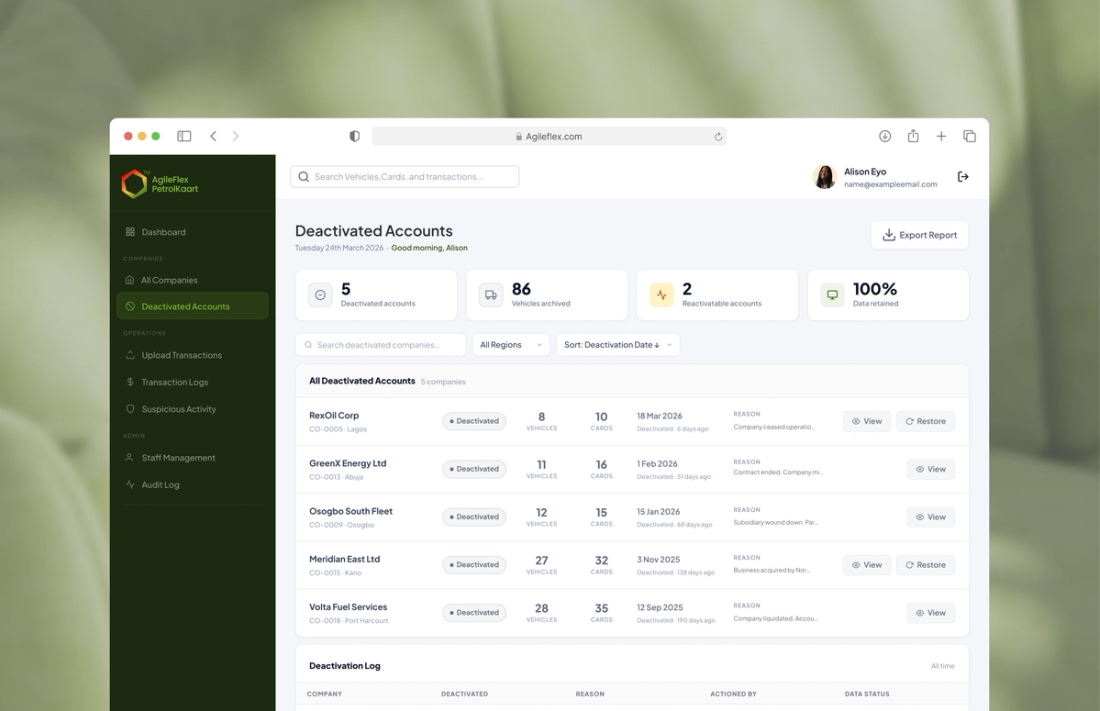Click the Alison Eyo user name
The height and width of the screenshot is (711, 1100).
tap(865, 171)
